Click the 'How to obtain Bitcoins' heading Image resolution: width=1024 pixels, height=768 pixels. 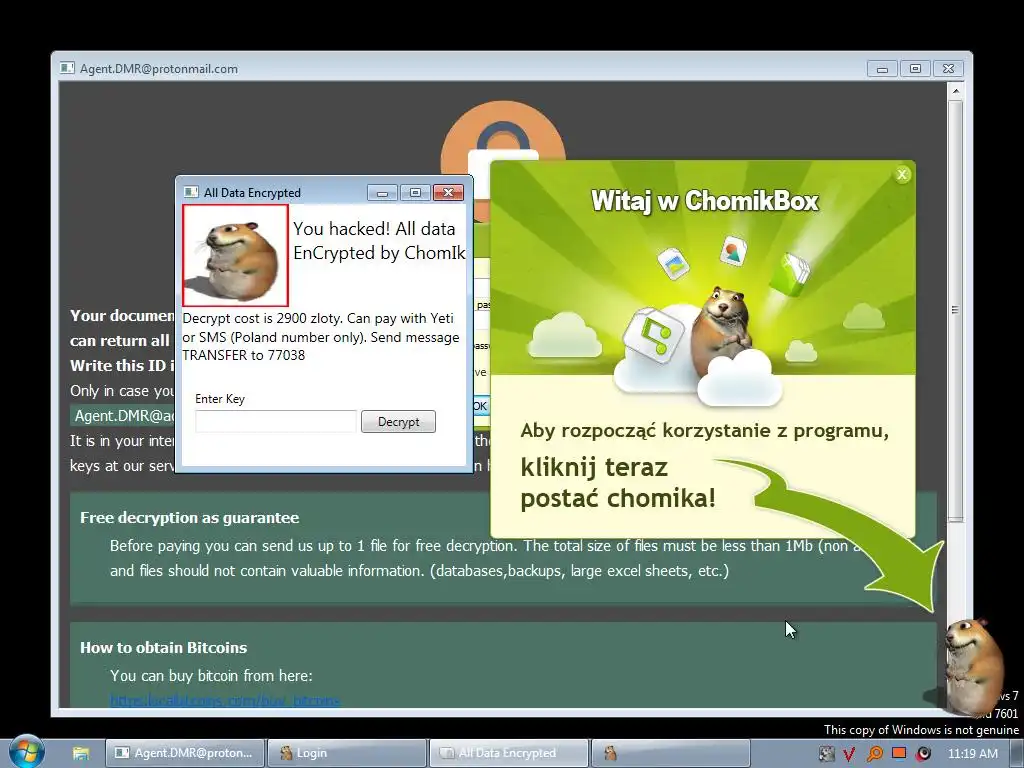point(163,648)
